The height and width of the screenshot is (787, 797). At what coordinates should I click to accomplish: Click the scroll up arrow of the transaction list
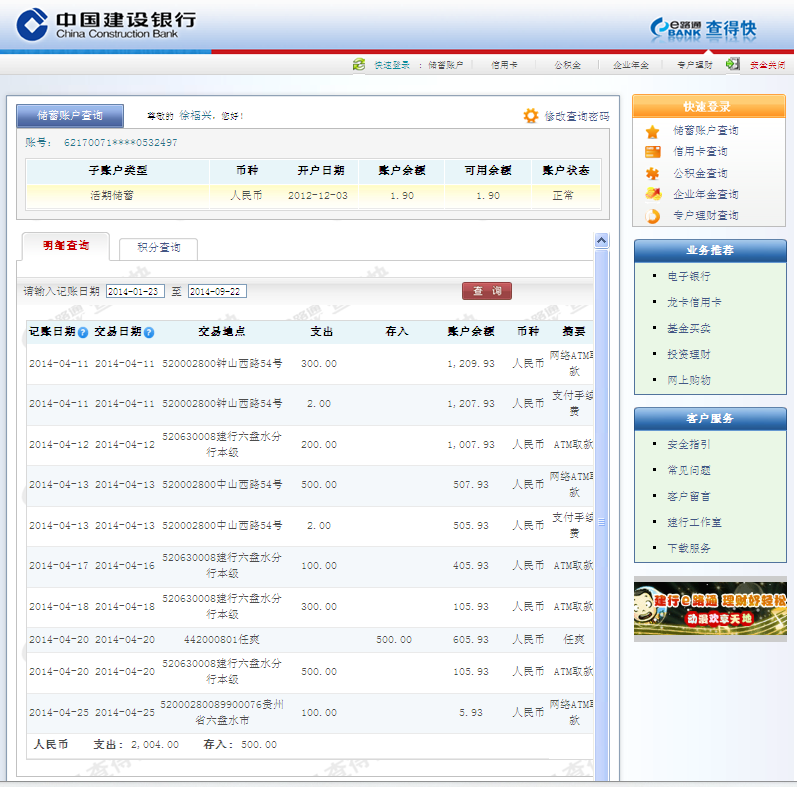[601, 240]
